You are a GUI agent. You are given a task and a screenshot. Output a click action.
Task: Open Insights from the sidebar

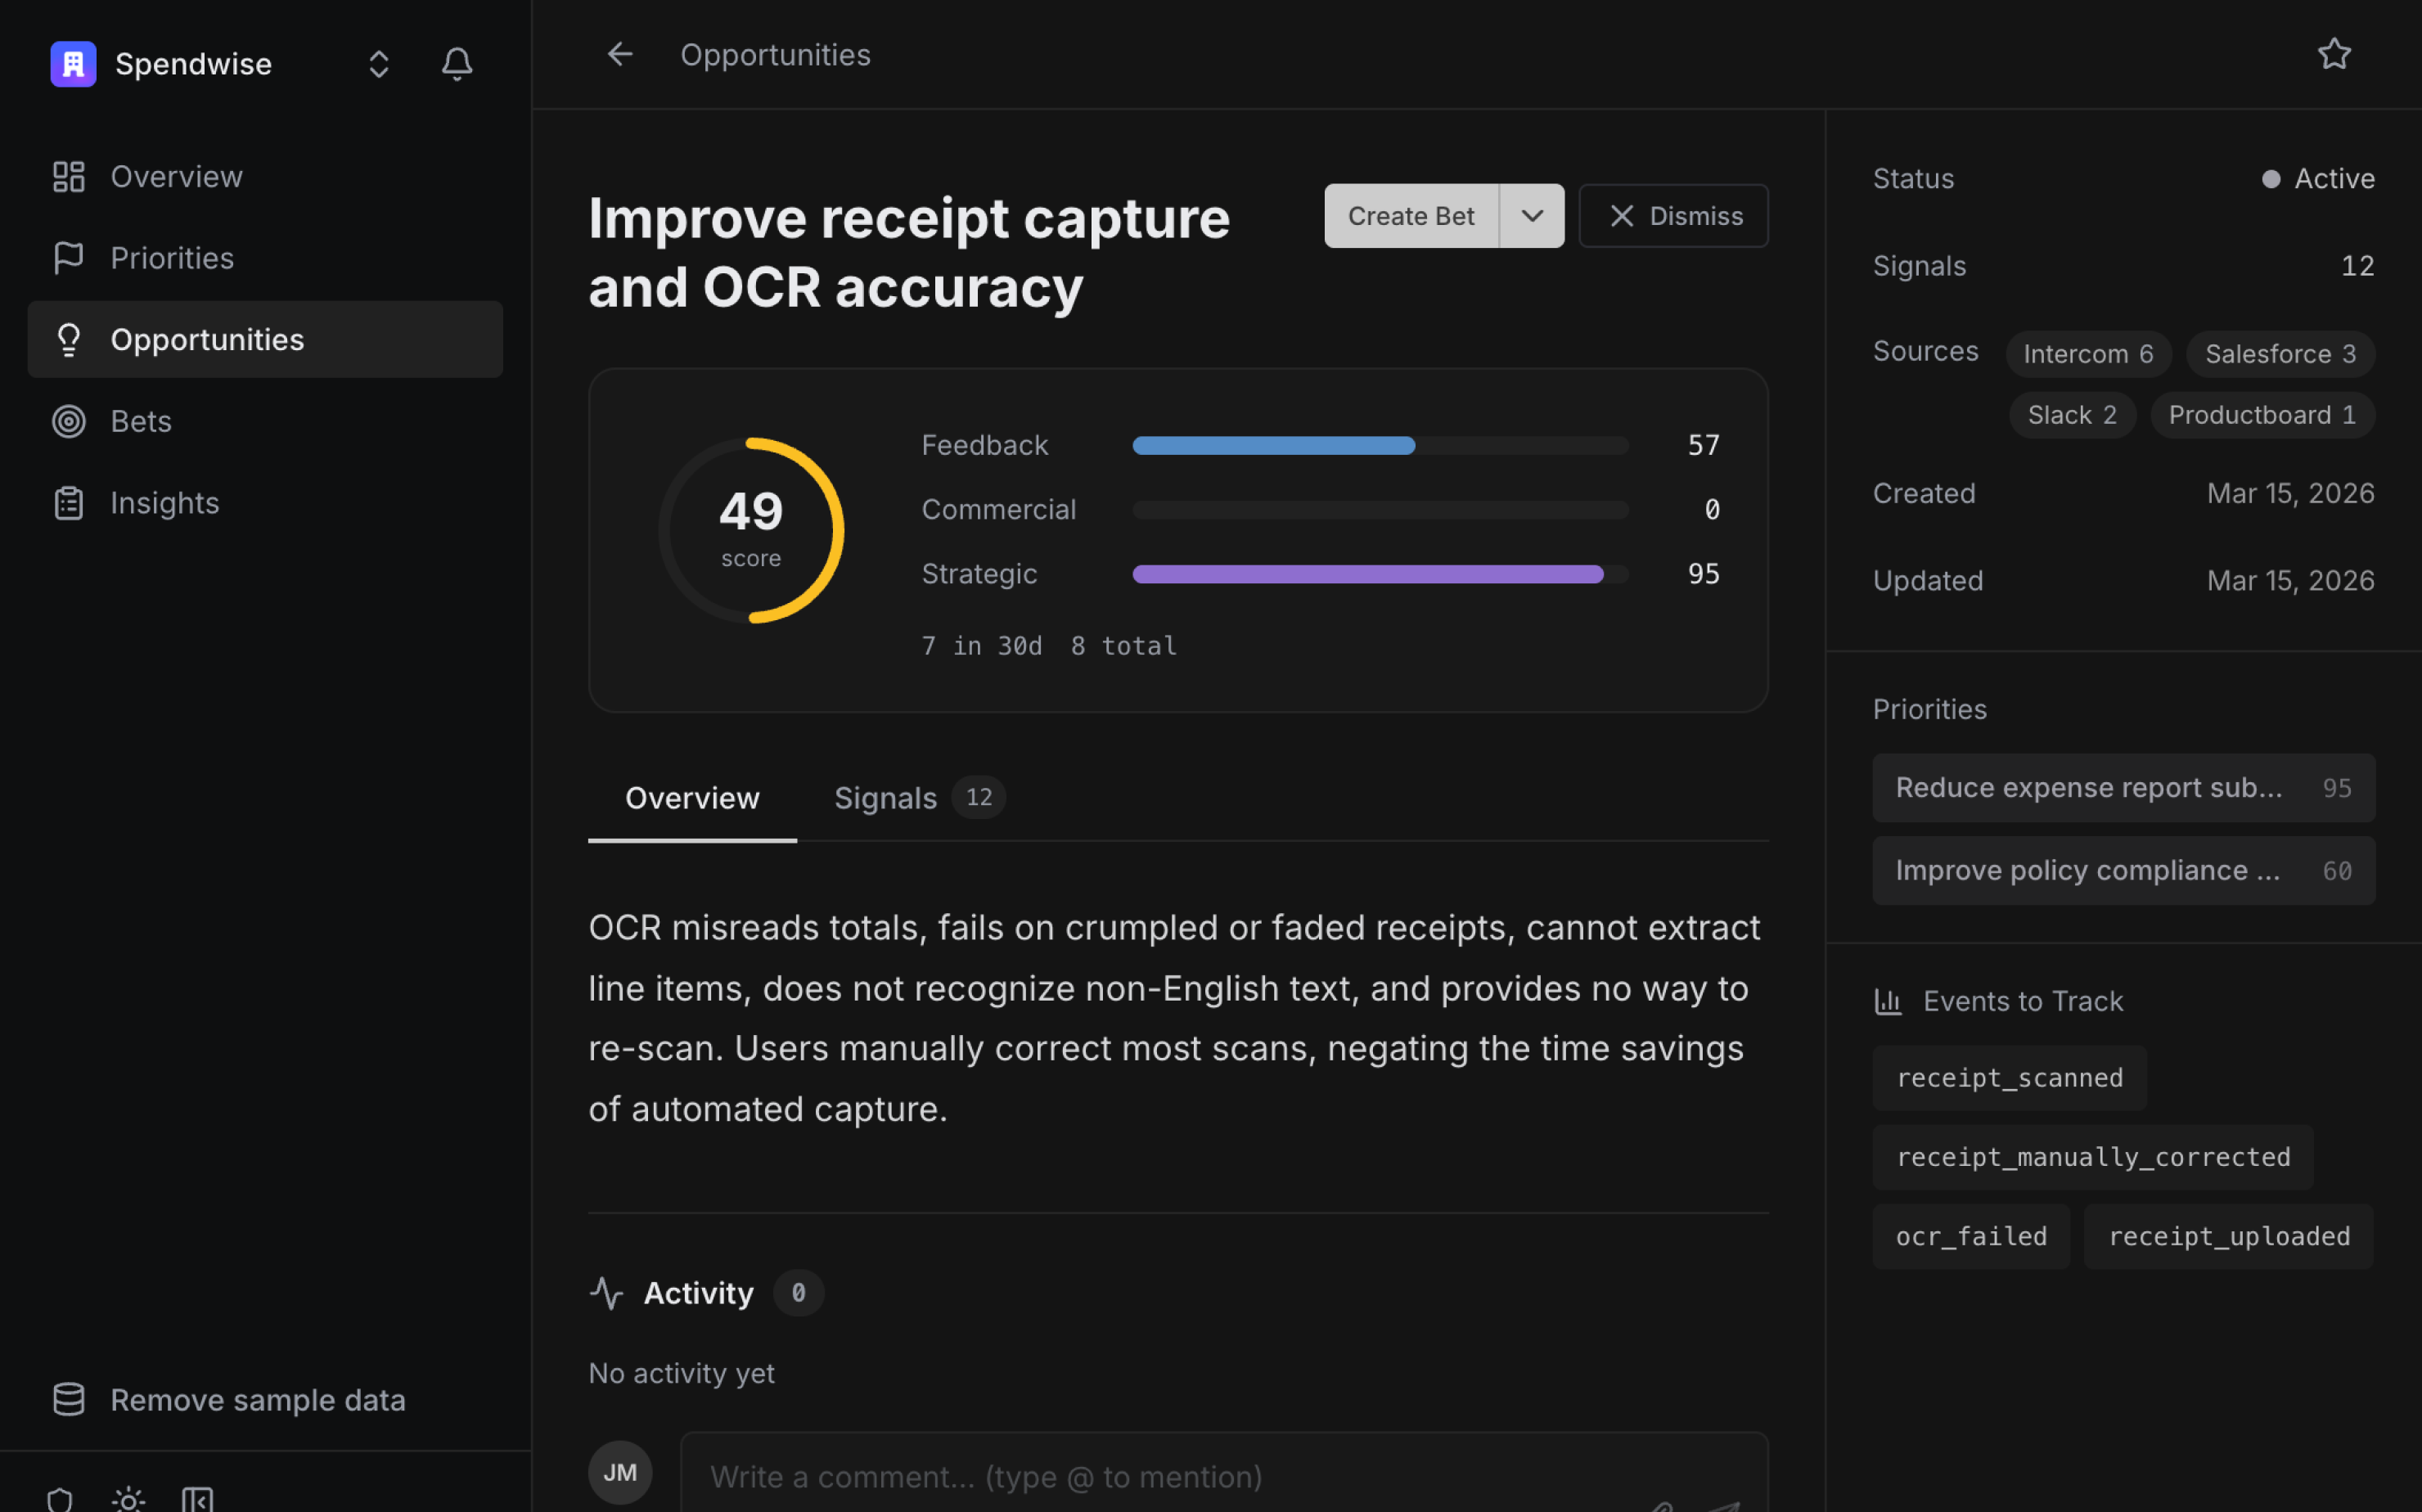164,503
